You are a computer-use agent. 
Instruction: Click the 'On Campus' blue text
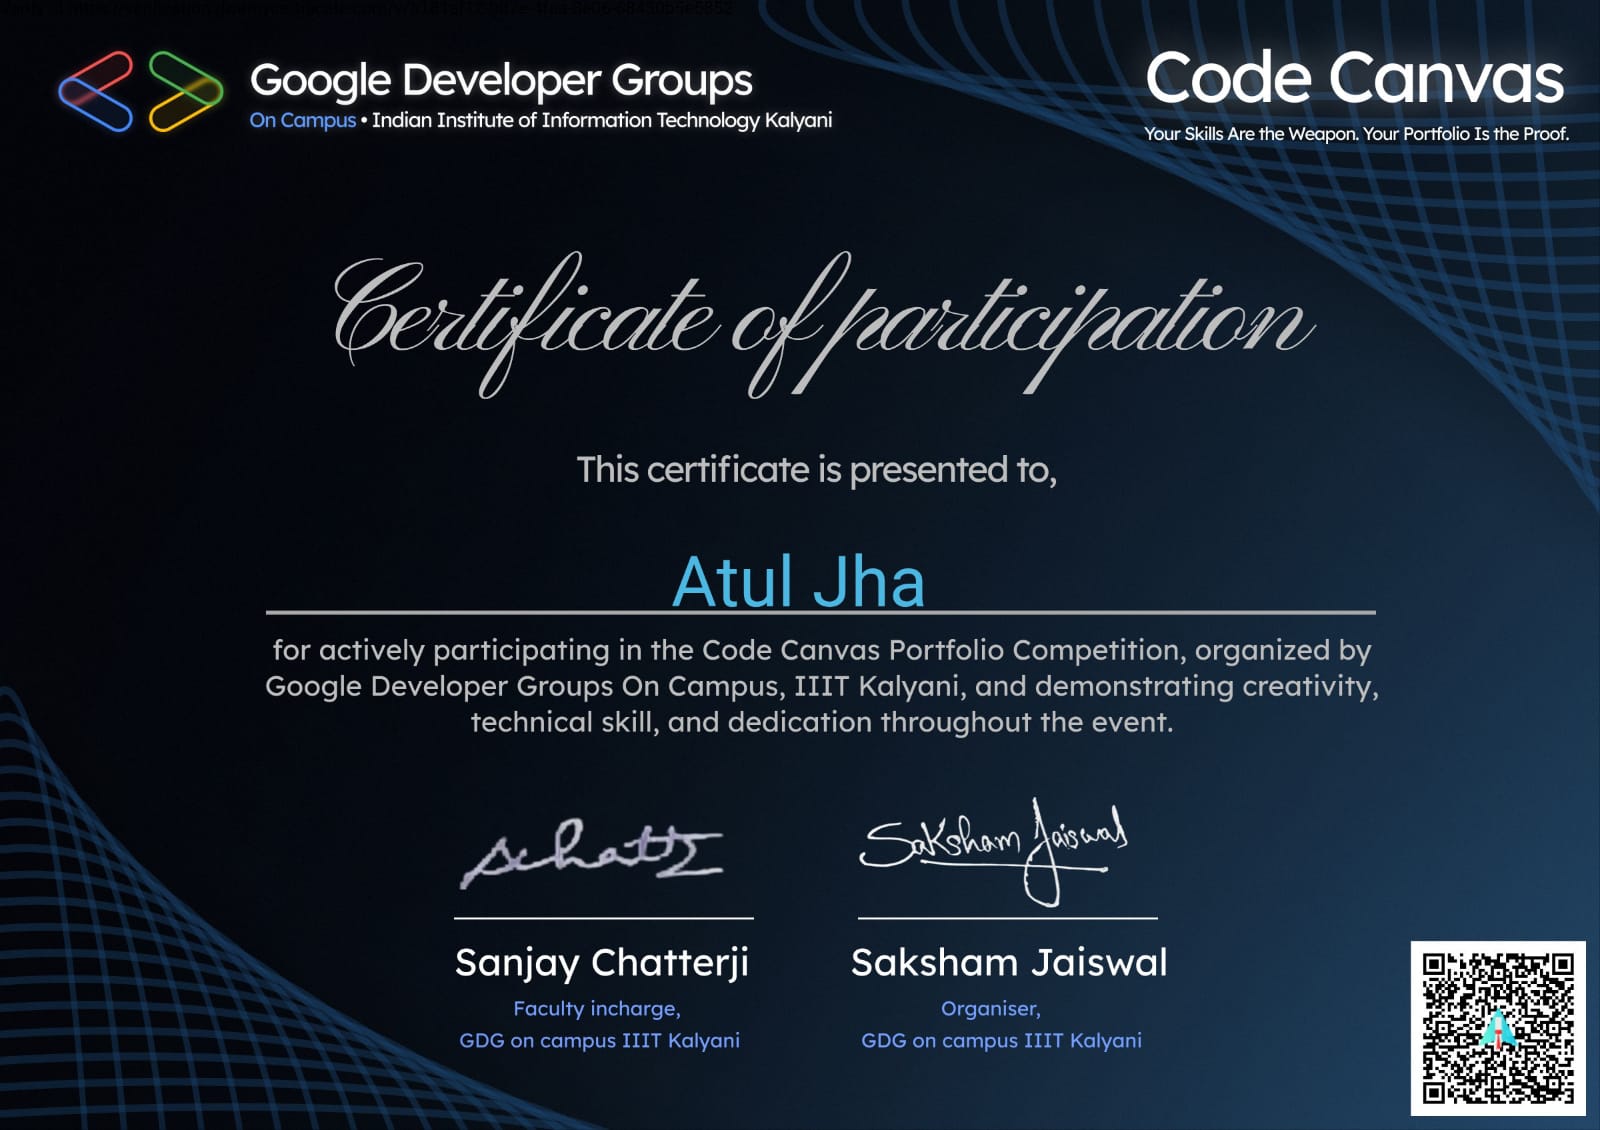[x=303, y=120]
